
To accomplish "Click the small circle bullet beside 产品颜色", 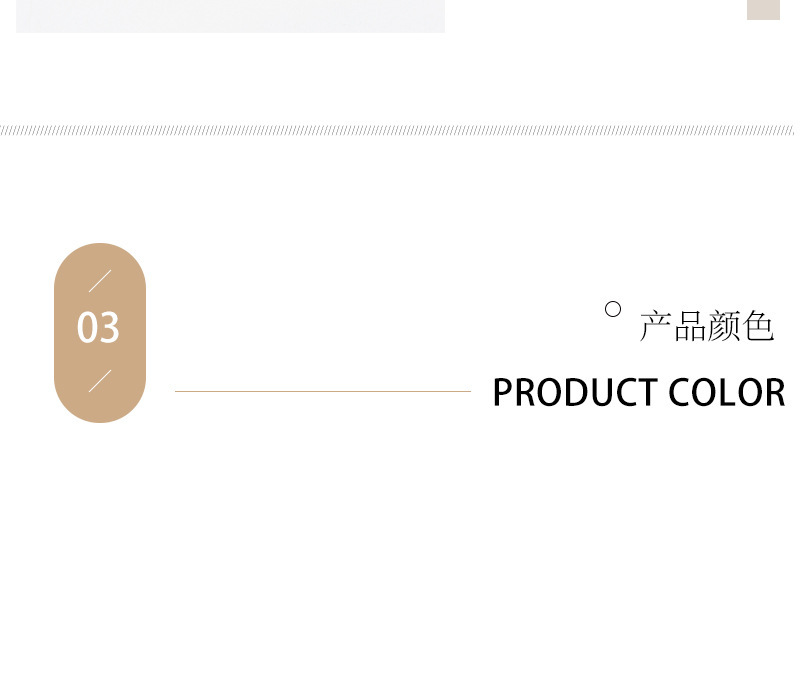I will click(x=613, y=310).
